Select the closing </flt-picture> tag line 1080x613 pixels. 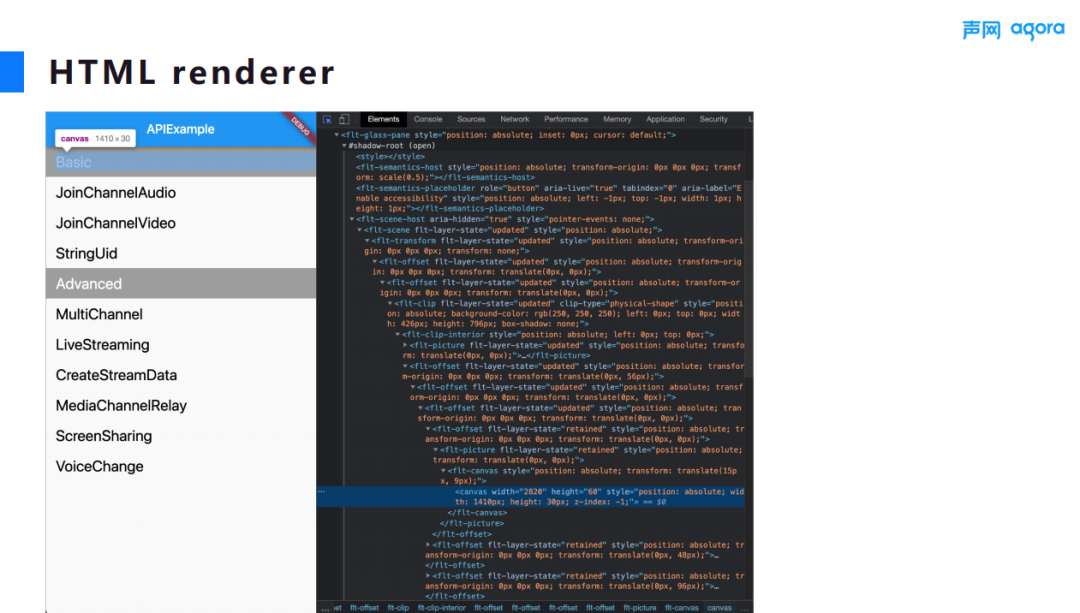(x=472, y=523)
